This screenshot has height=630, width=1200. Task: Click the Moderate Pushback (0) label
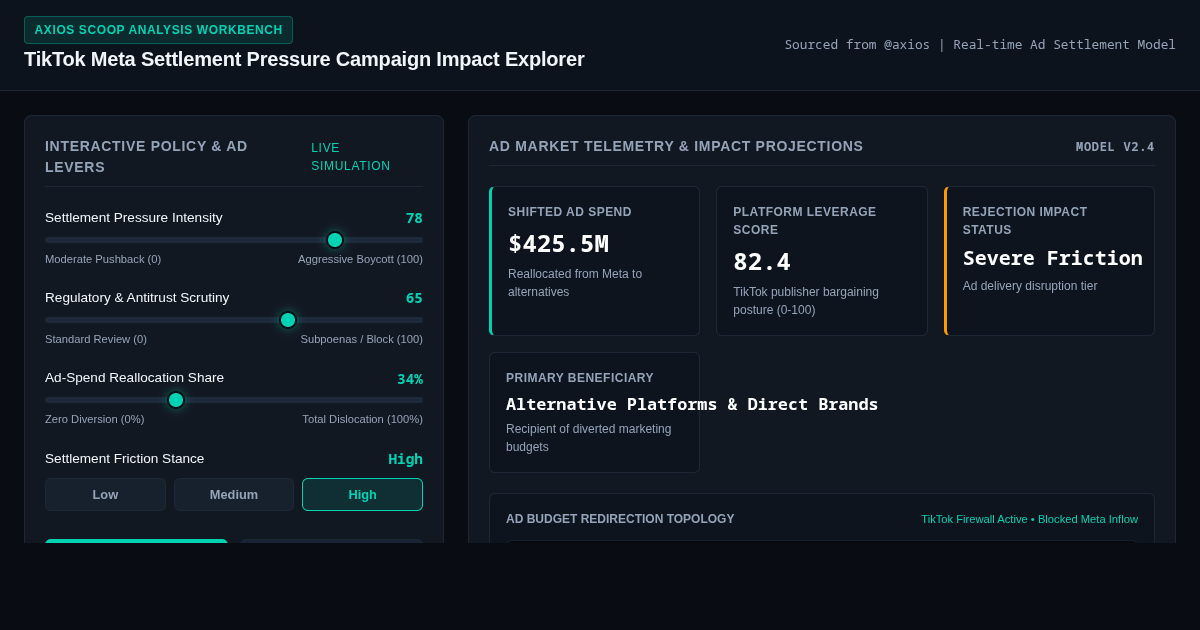point(103,259)
